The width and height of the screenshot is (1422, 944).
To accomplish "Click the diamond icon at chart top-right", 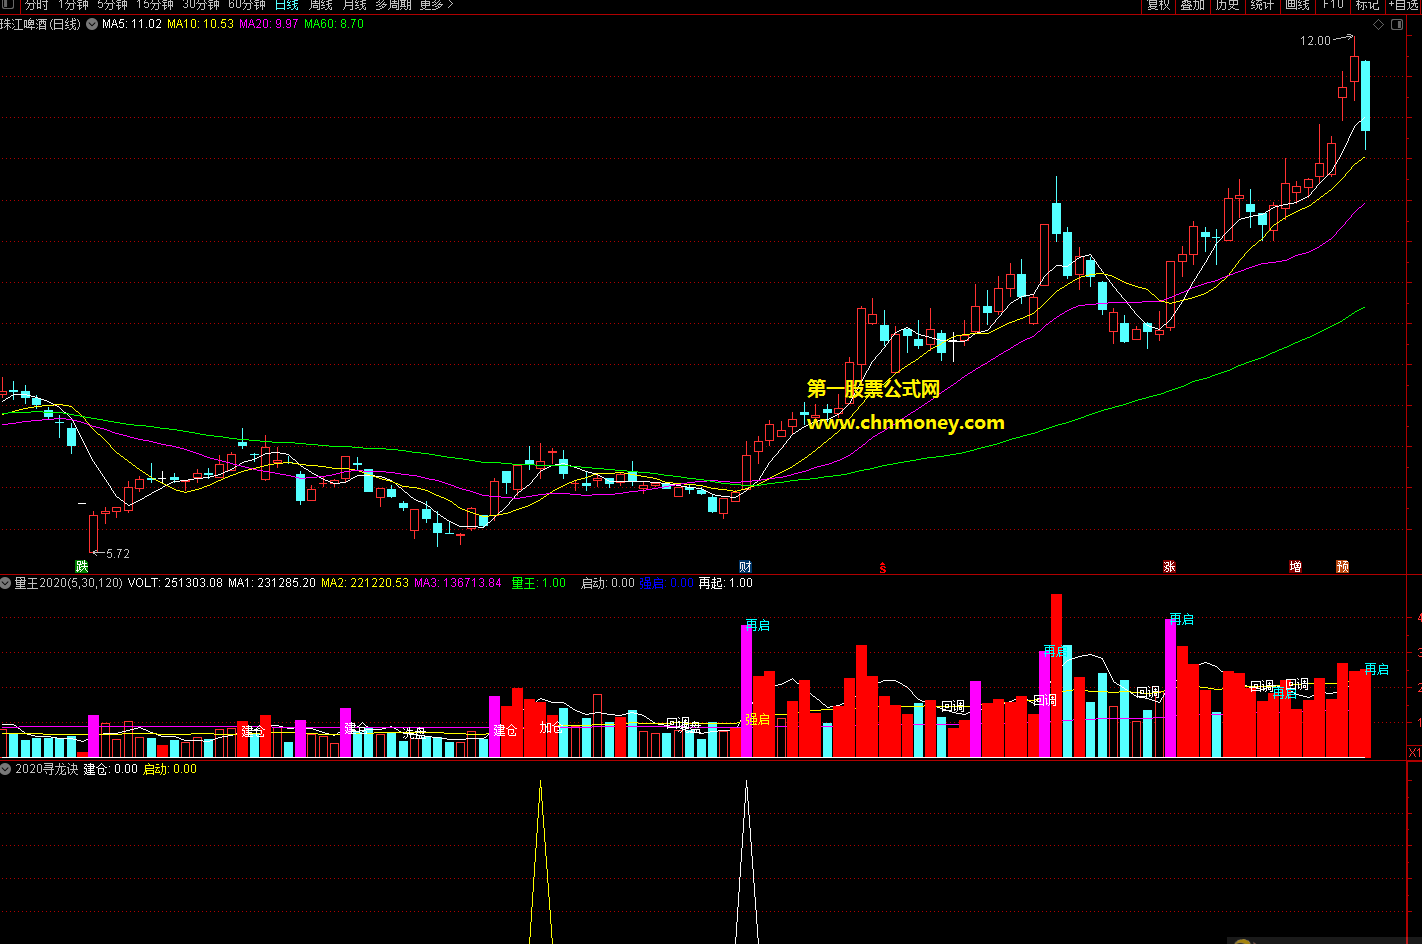I will click(1378, 24).
